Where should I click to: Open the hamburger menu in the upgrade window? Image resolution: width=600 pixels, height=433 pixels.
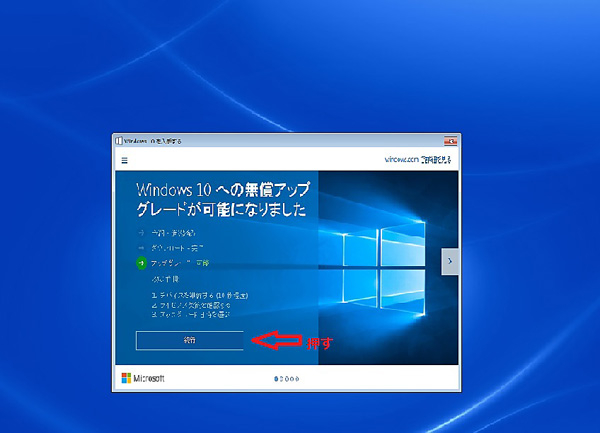tap(124, 160)
